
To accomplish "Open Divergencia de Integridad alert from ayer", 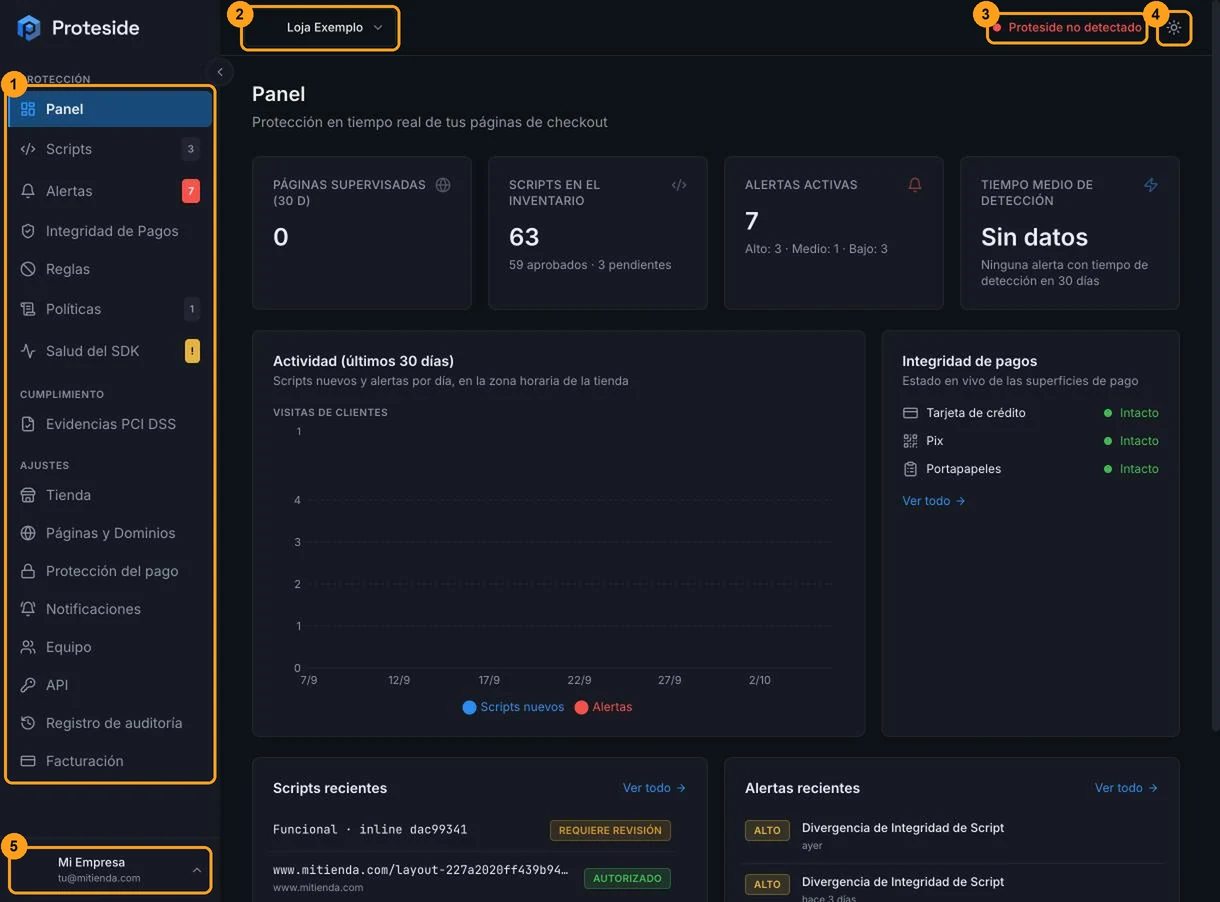I will pos(951,835).
